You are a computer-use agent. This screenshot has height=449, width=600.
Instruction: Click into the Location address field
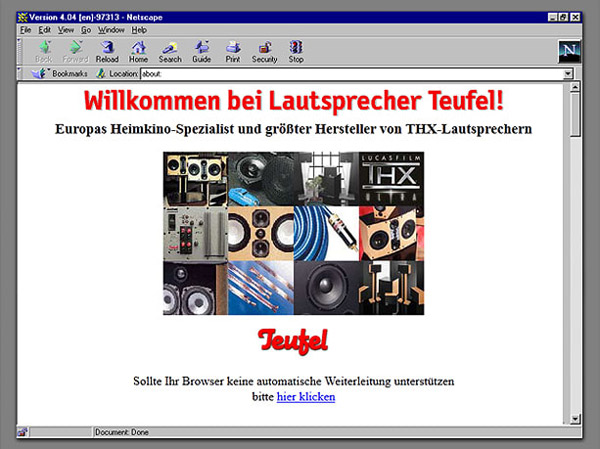(350, 74)
